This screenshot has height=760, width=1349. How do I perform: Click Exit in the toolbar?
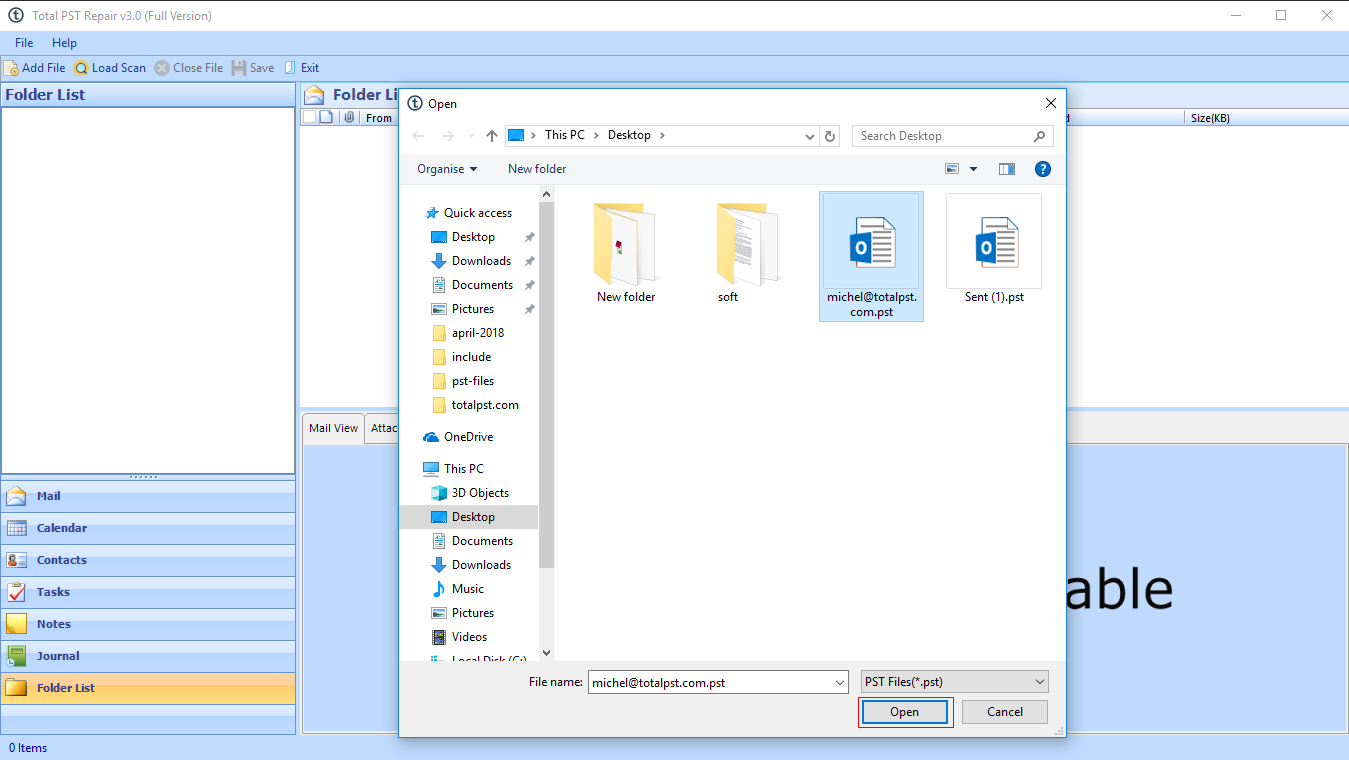[301, 68]
